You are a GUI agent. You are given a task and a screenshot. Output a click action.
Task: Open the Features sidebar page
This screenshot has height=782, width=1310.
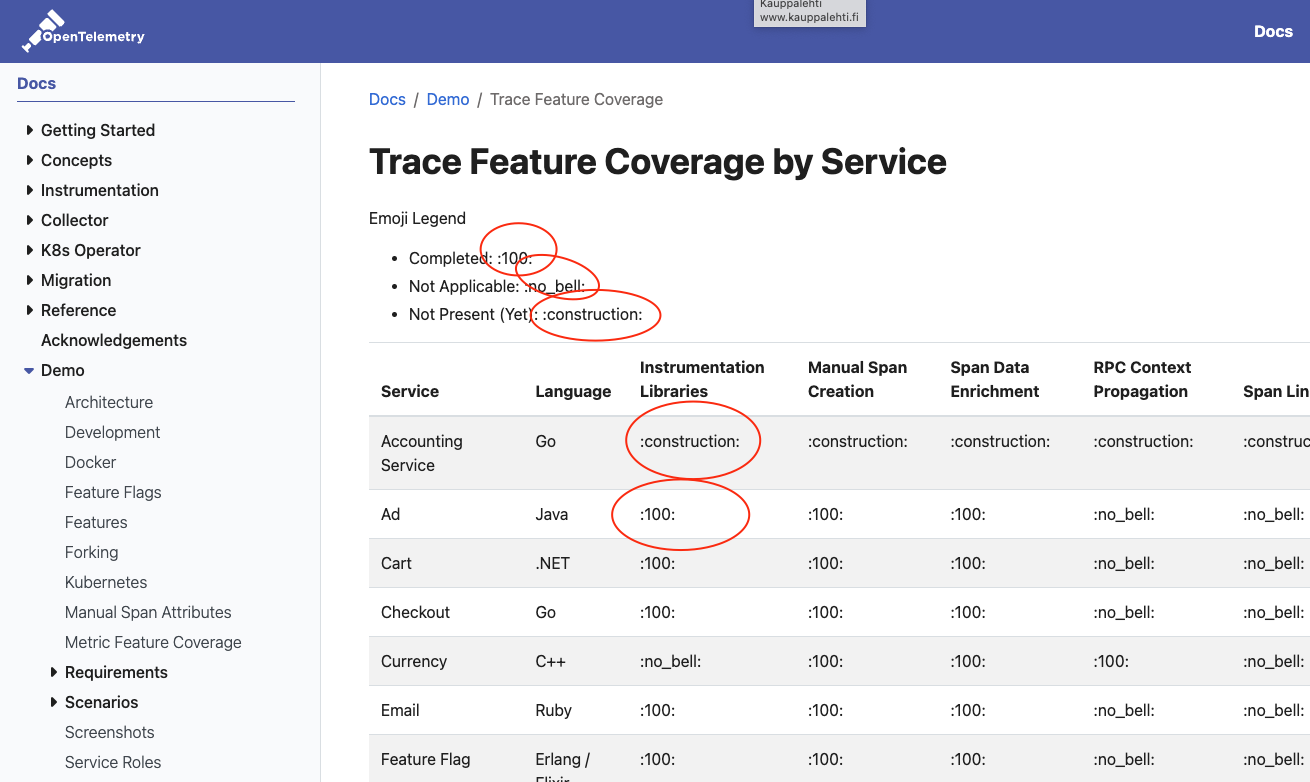point(96,522)
